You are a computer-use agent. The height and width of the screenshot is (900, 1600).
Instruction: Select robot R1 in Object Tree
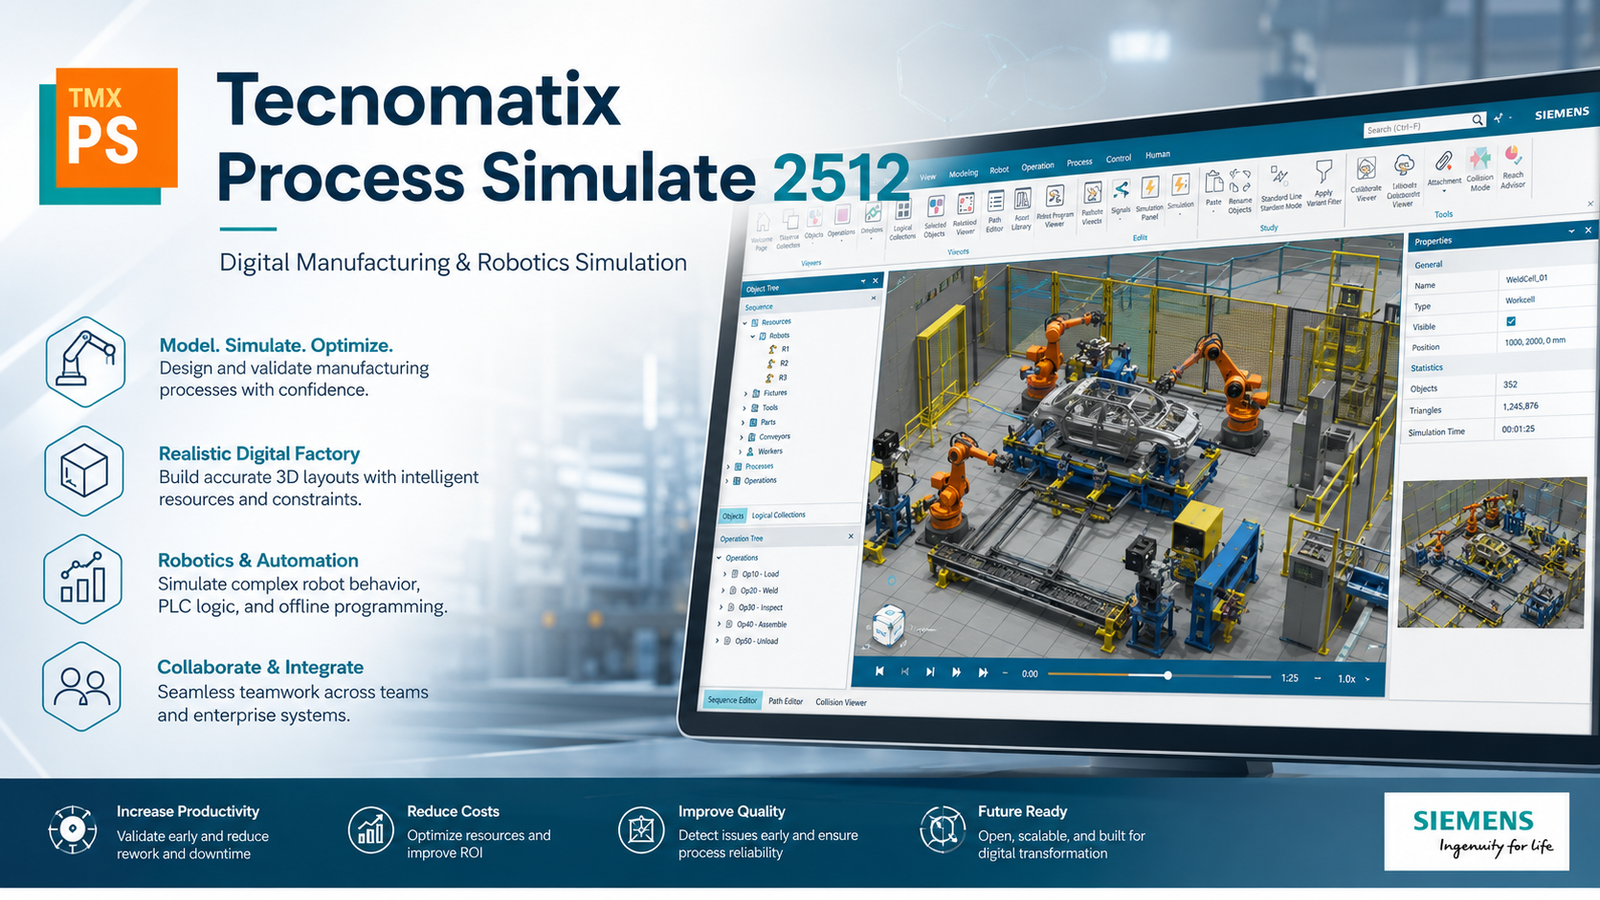pos(780,349)
